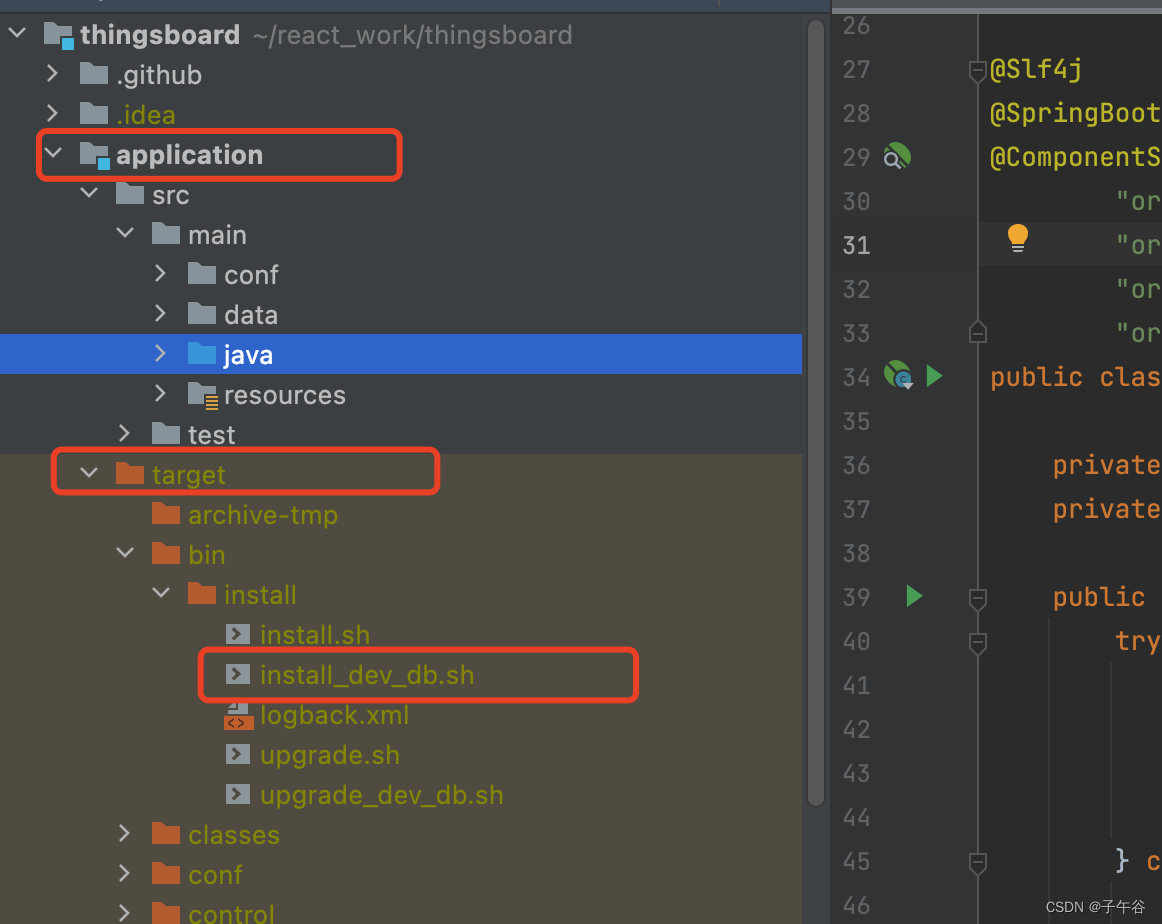Run the class from line 34 gutter arrow
1162x924 pixels.
point(934,376)
